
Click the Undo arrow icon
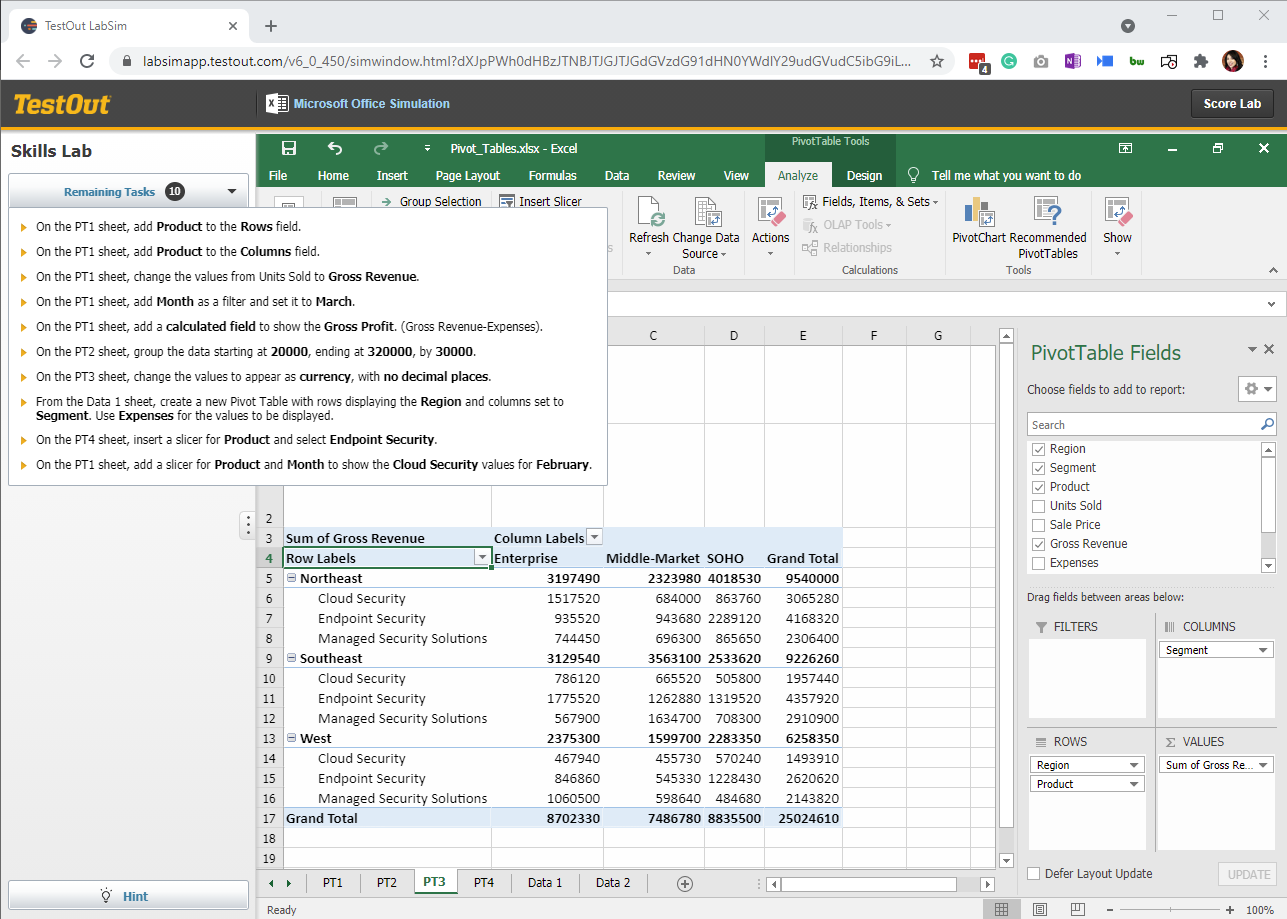[335, 148]
